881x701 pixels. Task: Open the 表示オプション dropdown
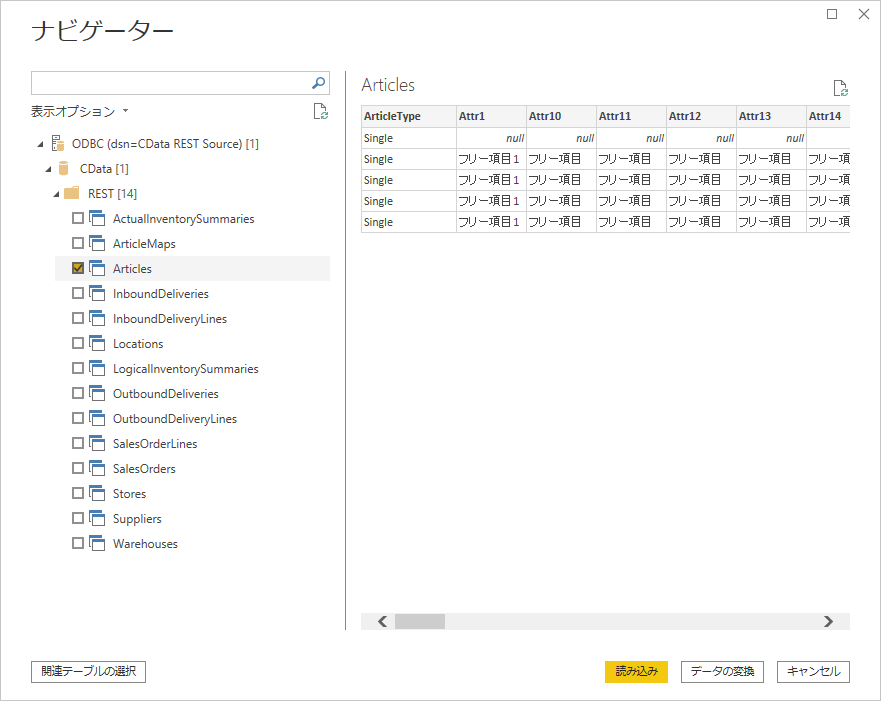(79, 111)
